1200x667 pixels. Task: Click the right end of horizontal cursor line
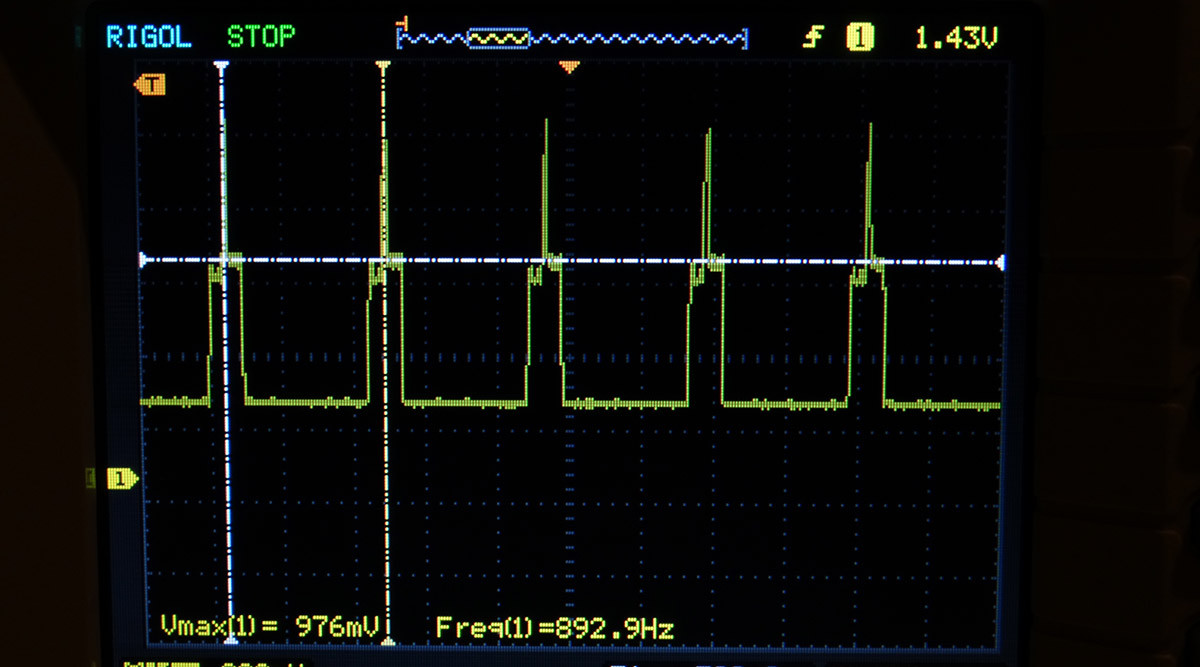tap(1000, 263)
